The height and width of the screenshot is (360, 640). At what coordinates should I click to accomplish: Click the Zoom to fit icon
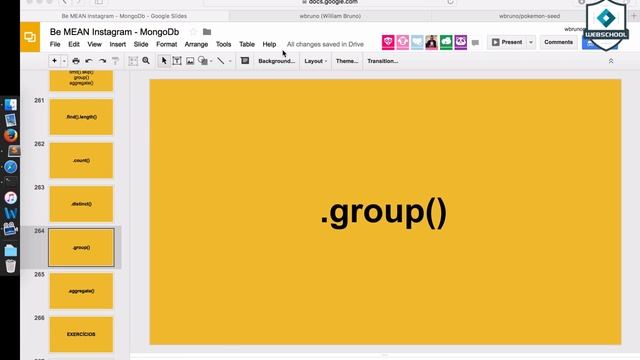pyautogui.click(x=133, y=61)
